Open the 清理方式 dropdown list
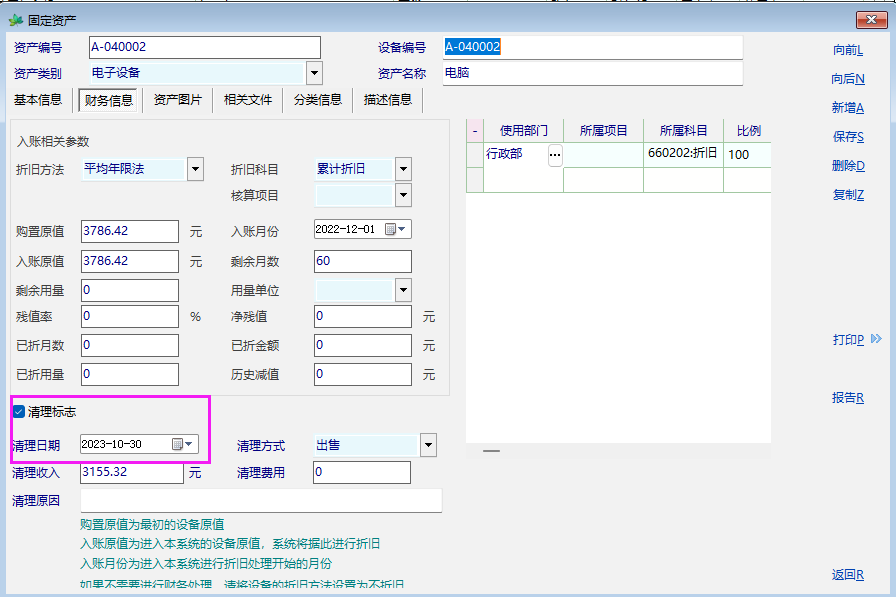 (428, 445)
